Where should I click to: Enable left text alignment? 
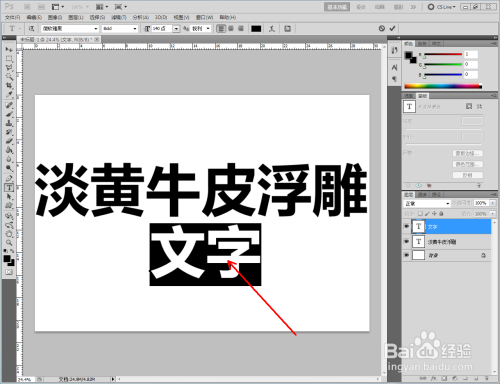[x=221, y=29]
